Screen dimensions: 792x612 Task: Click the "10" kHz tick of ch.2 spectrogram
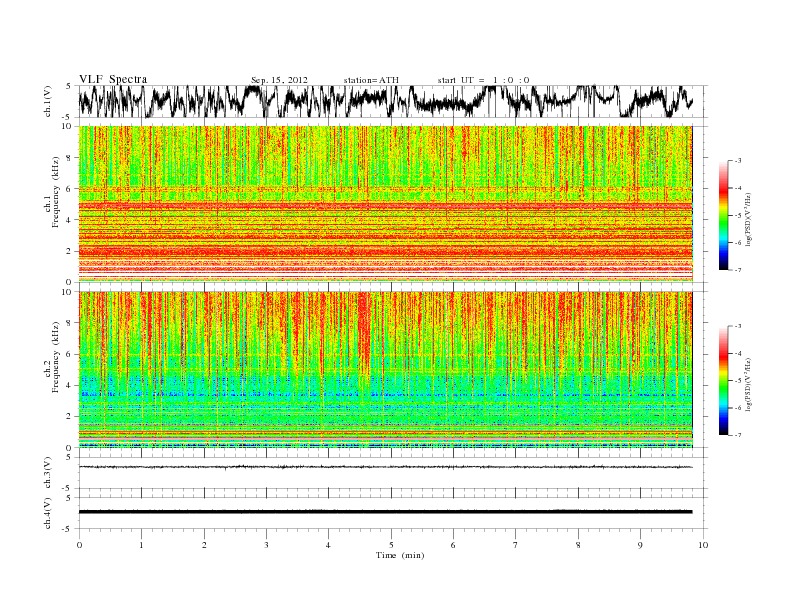(69, 292)
